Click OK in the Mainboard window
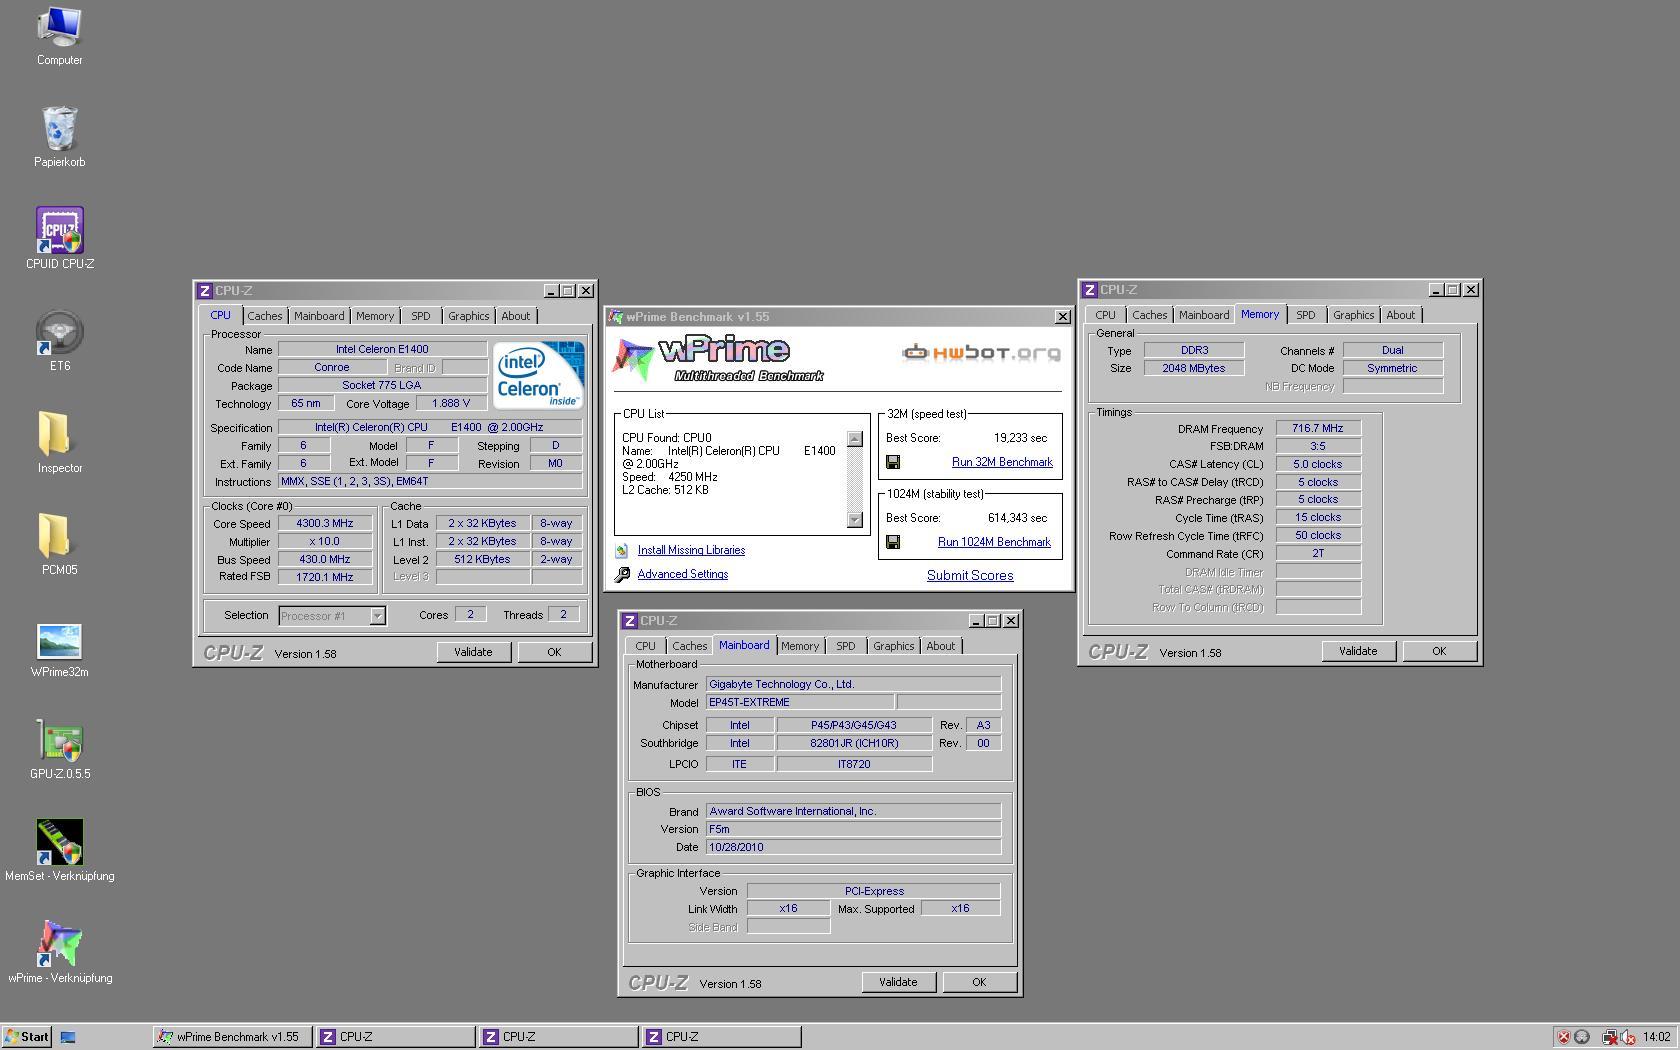The width and height of the screenshot is (1680, 1050). coord(979,982)
